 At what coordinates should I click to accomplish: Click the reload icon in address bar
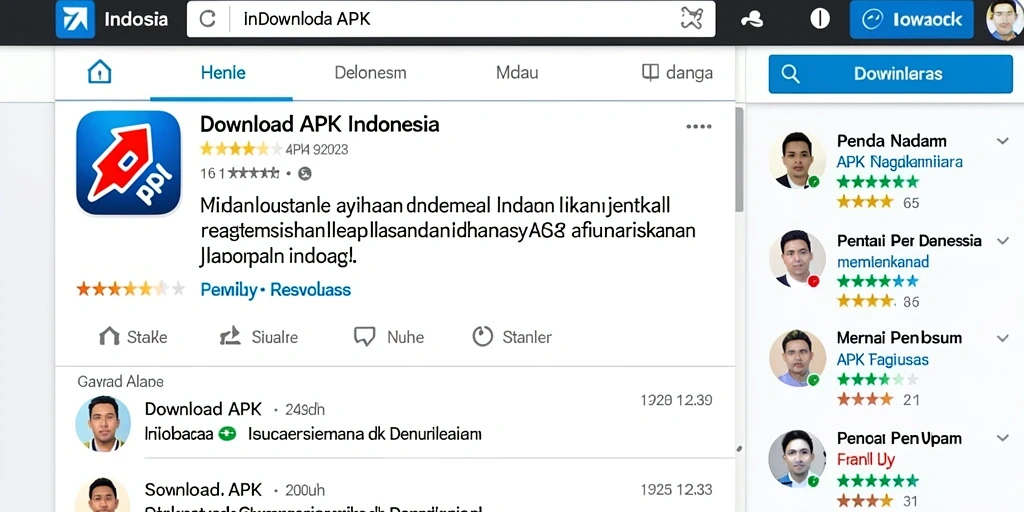[208, 19]
